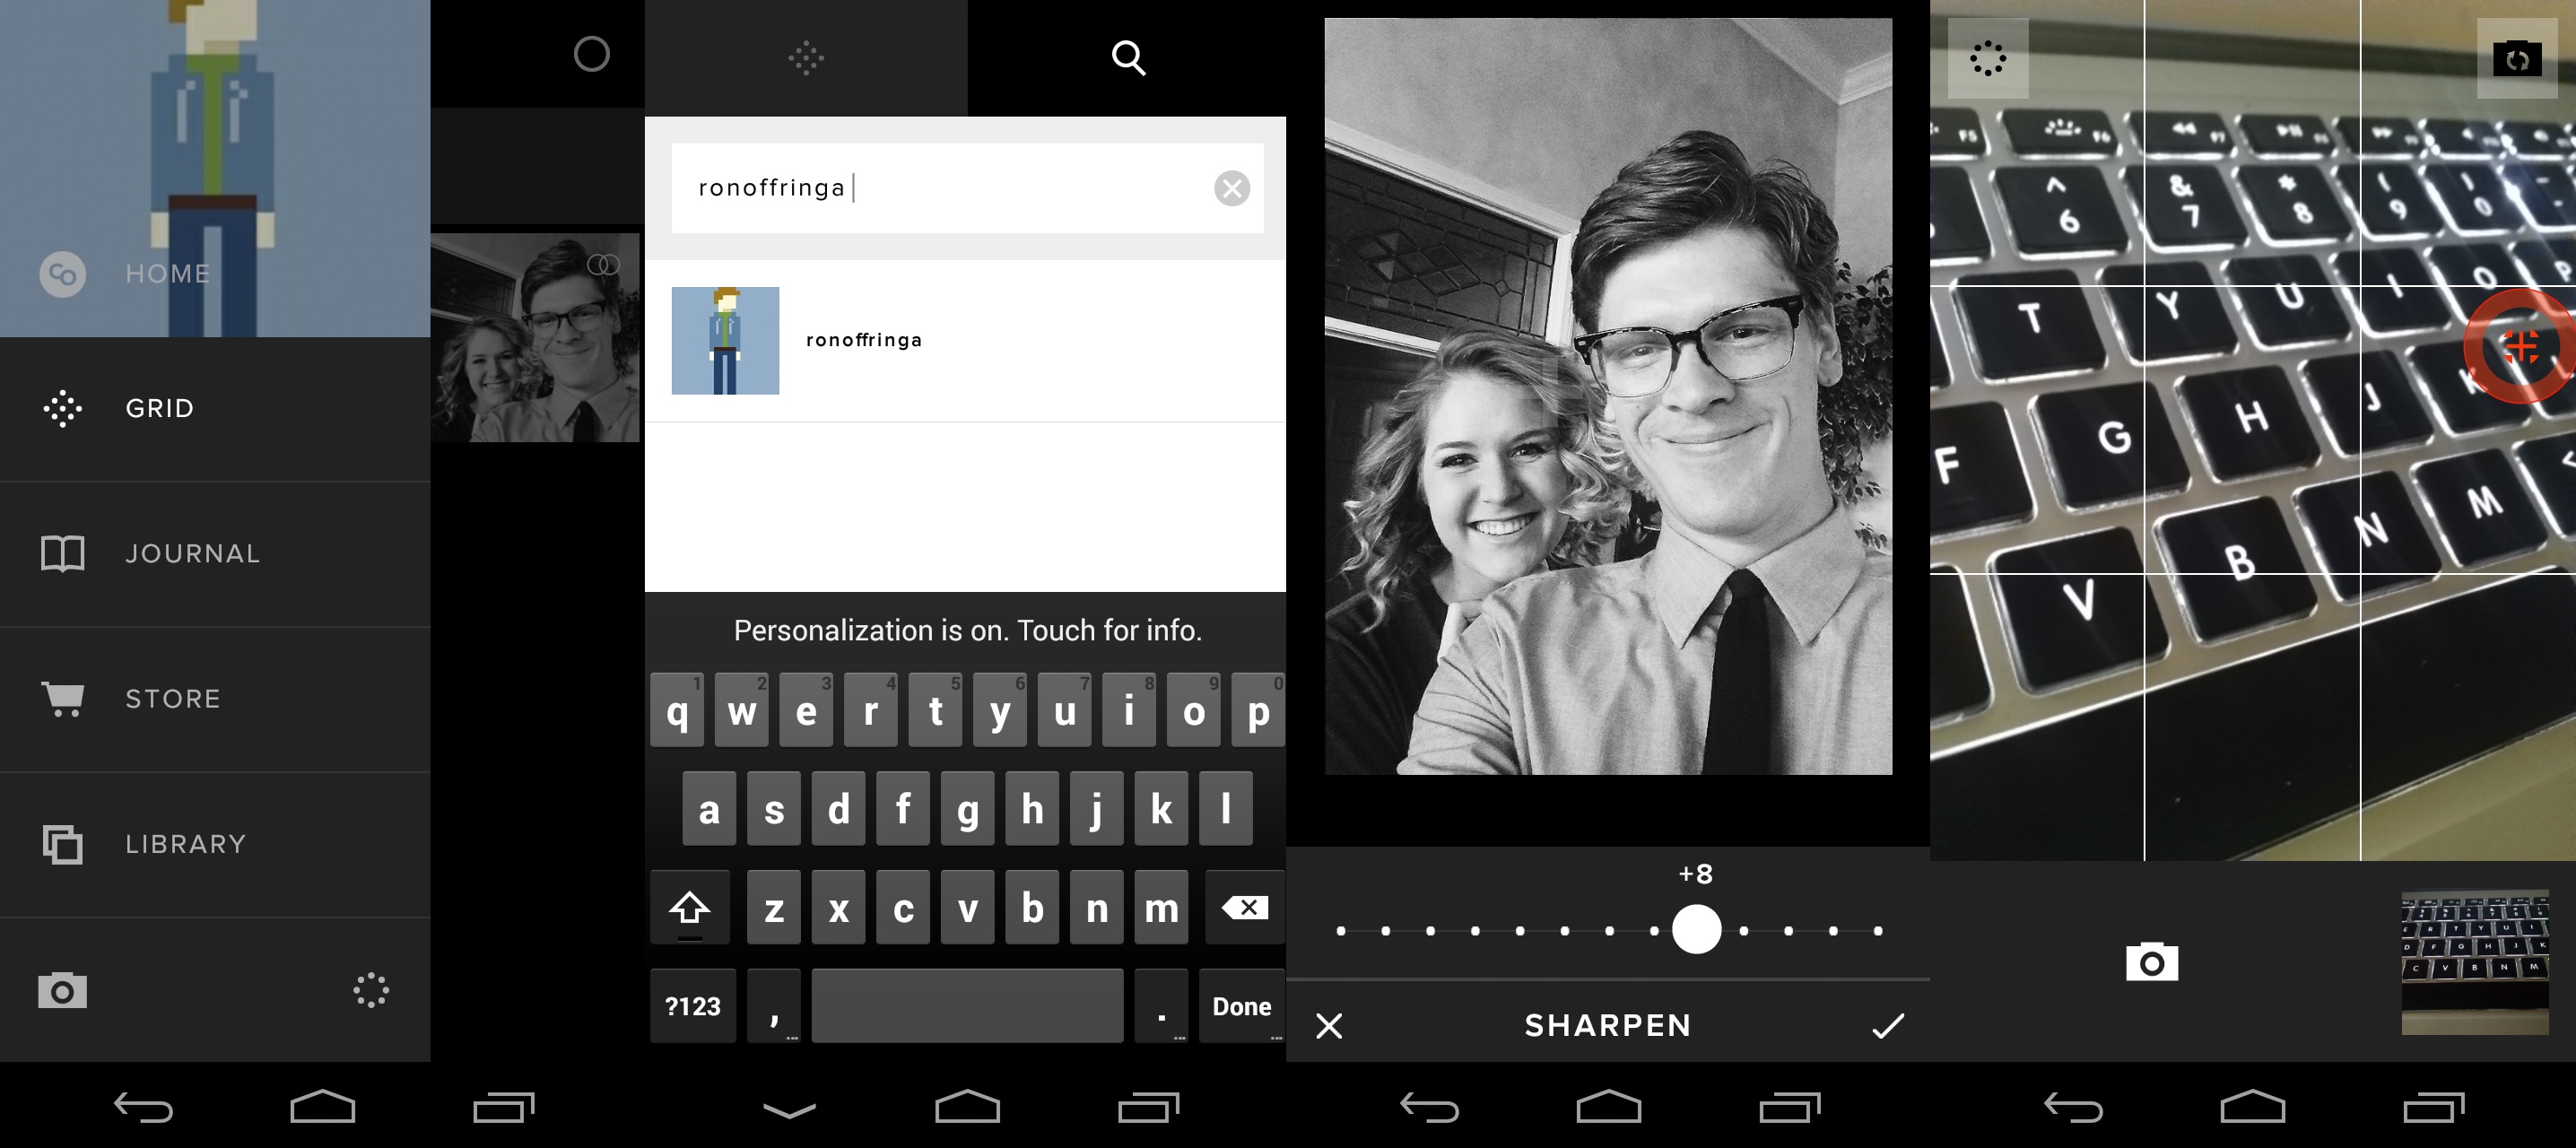Switch keyboard to ?123 symbols
Viewport: 2576px width, 1148px height.
tap(693, 1006)
